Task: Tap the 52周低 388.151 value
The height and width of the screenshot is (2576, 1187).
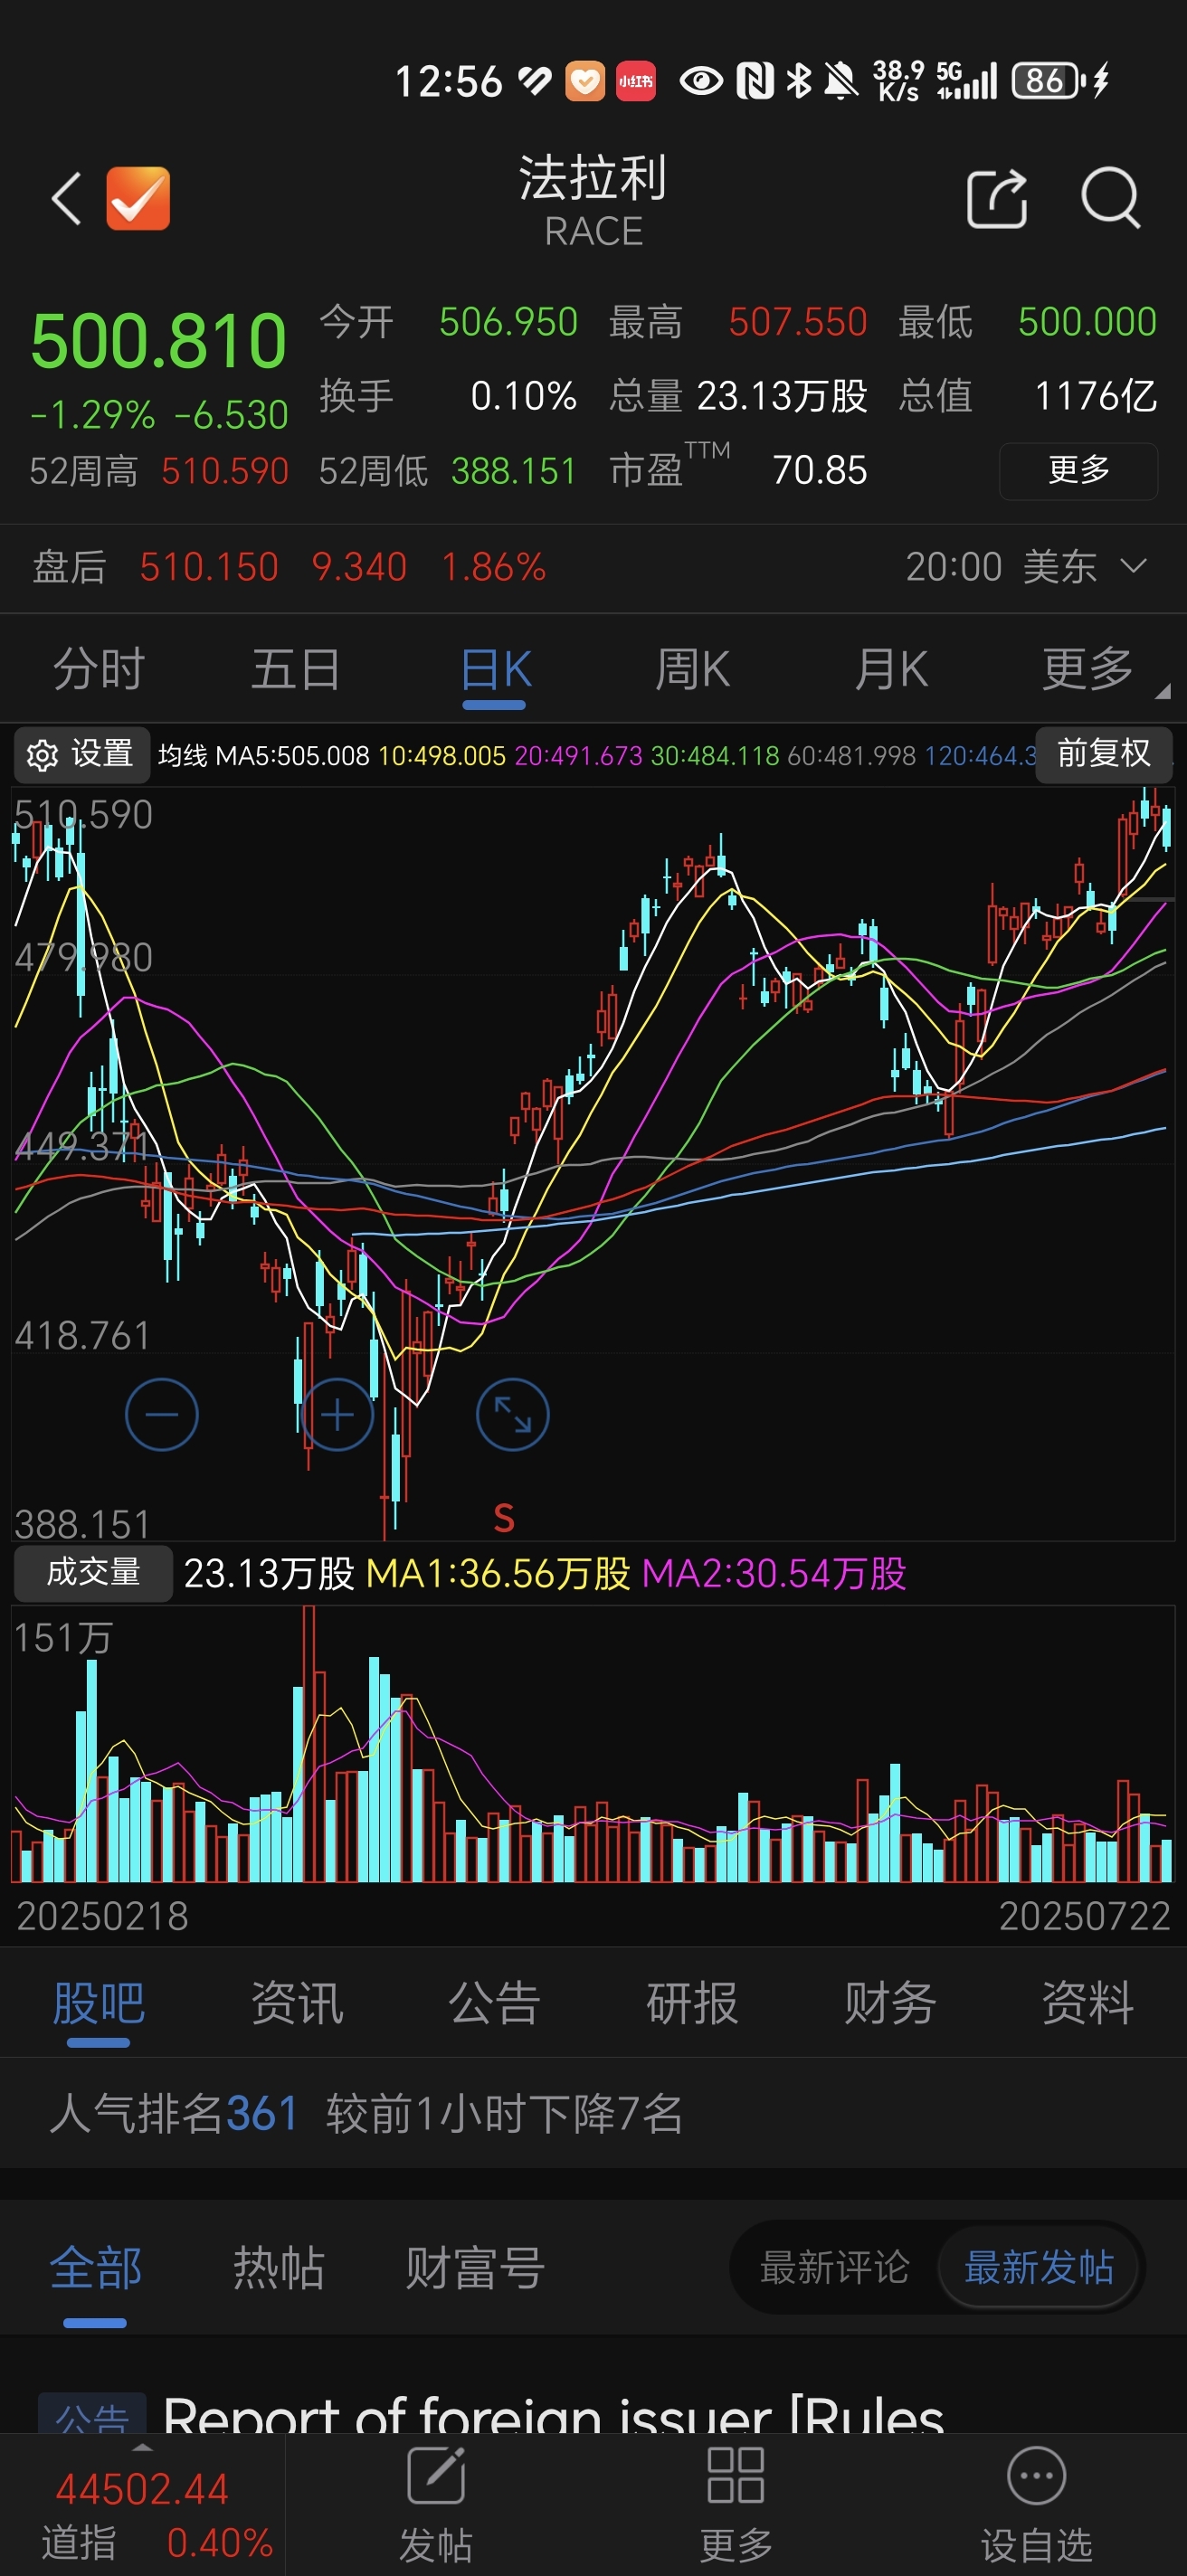Action: (x=514, y=471)
